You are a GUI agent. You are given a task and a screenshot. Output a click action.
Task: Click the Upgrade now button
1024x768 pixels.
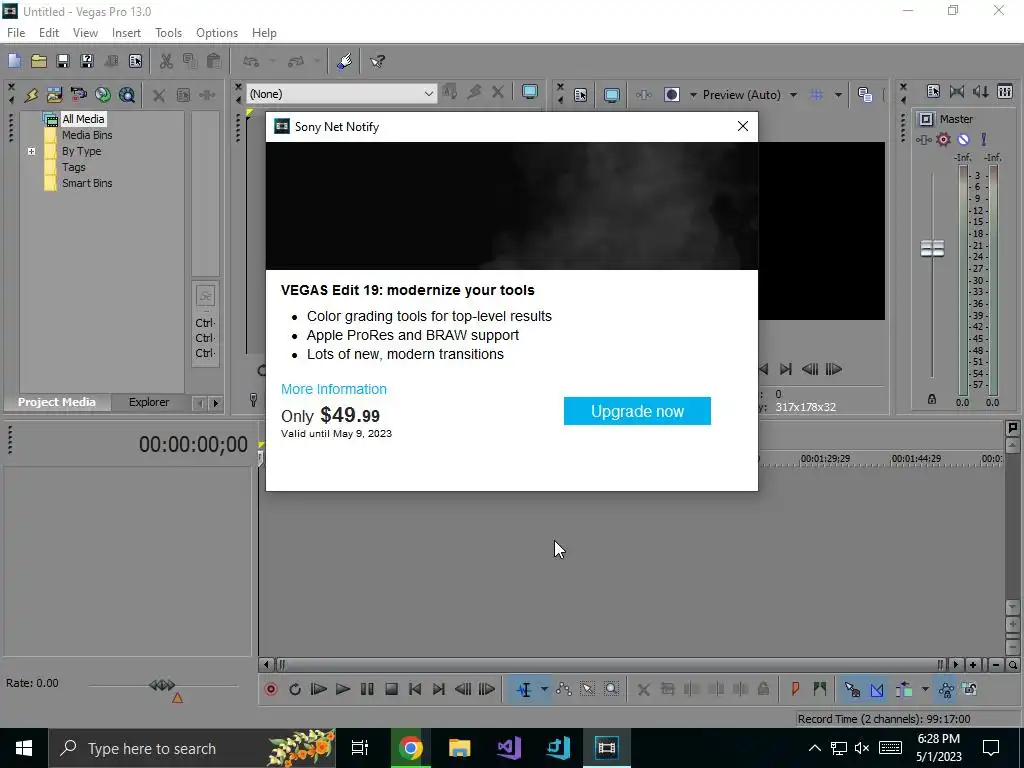point(637,411)
